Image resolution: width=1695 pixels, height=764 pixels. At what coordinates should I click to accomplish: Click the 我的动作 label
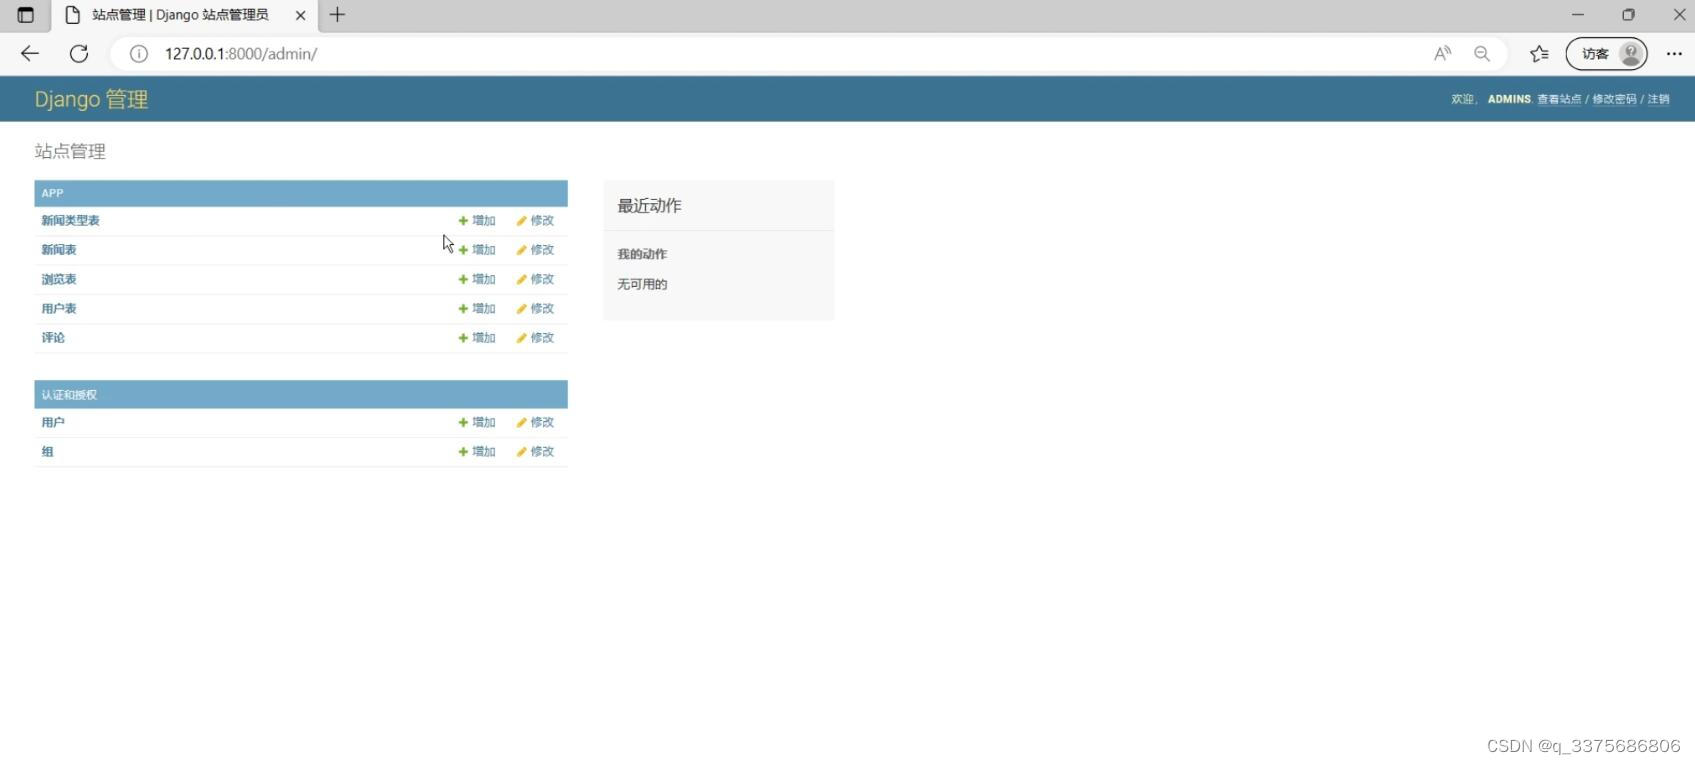coord(642,254)
